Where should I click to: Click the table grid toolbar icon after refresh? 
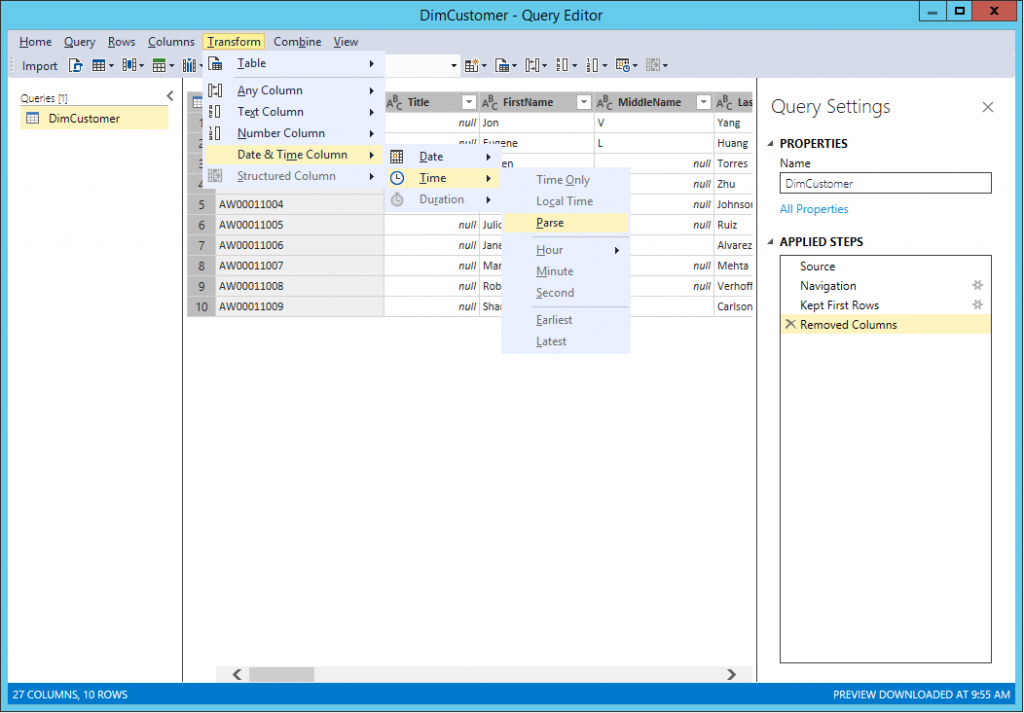[x=99, y=65]
